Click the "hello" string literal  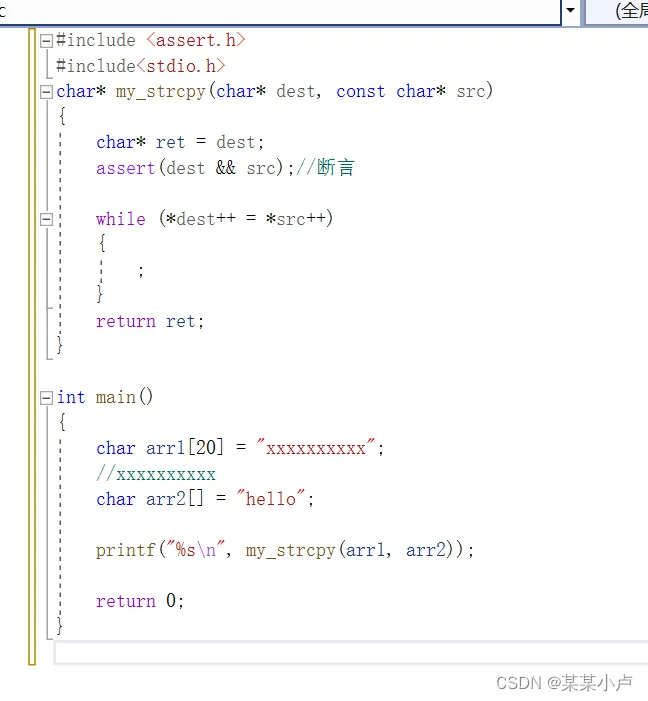[271, 499]
